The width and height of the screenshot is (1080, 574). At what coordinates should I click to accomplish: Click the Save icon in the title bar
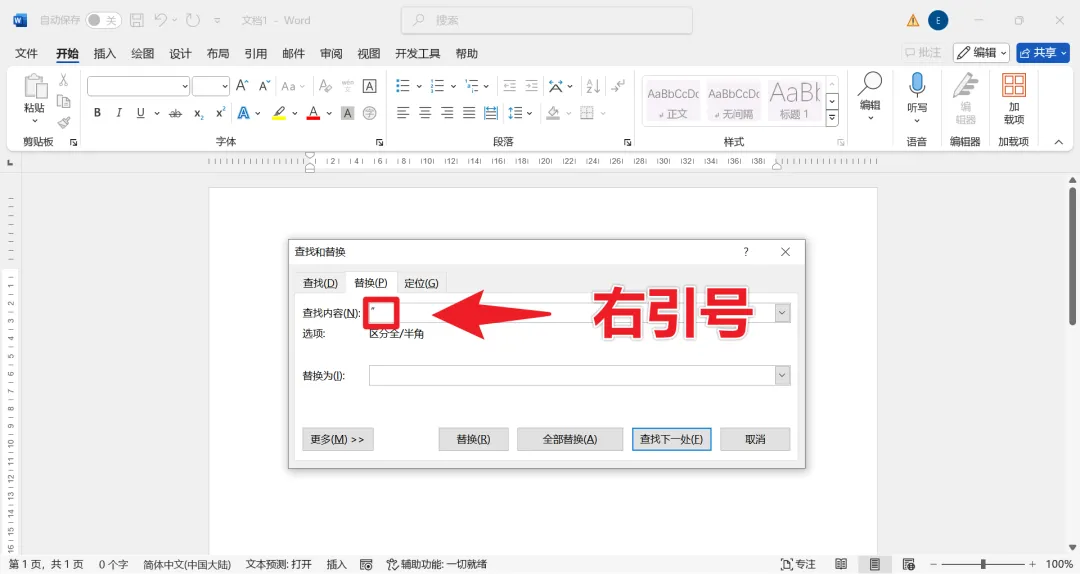[x=137, y=21]
